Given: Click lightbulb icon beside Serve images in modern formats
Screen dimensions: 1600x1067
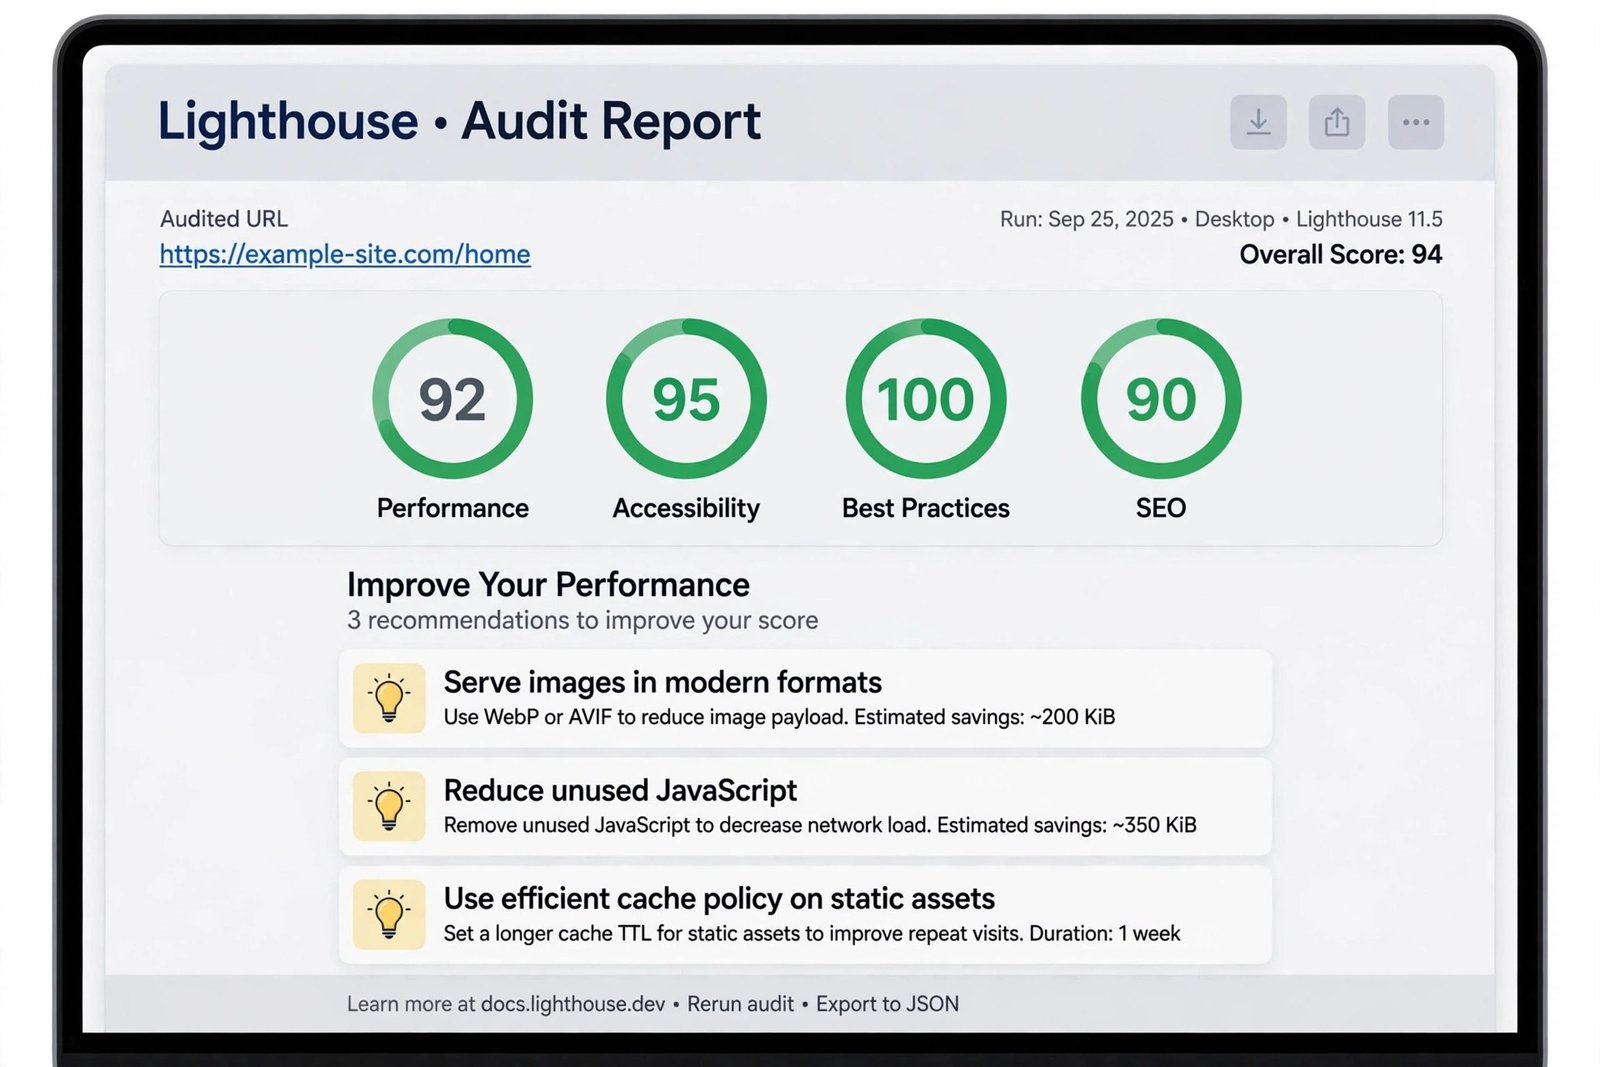Looking at the screenshot, I should click(x=389, y=698).
